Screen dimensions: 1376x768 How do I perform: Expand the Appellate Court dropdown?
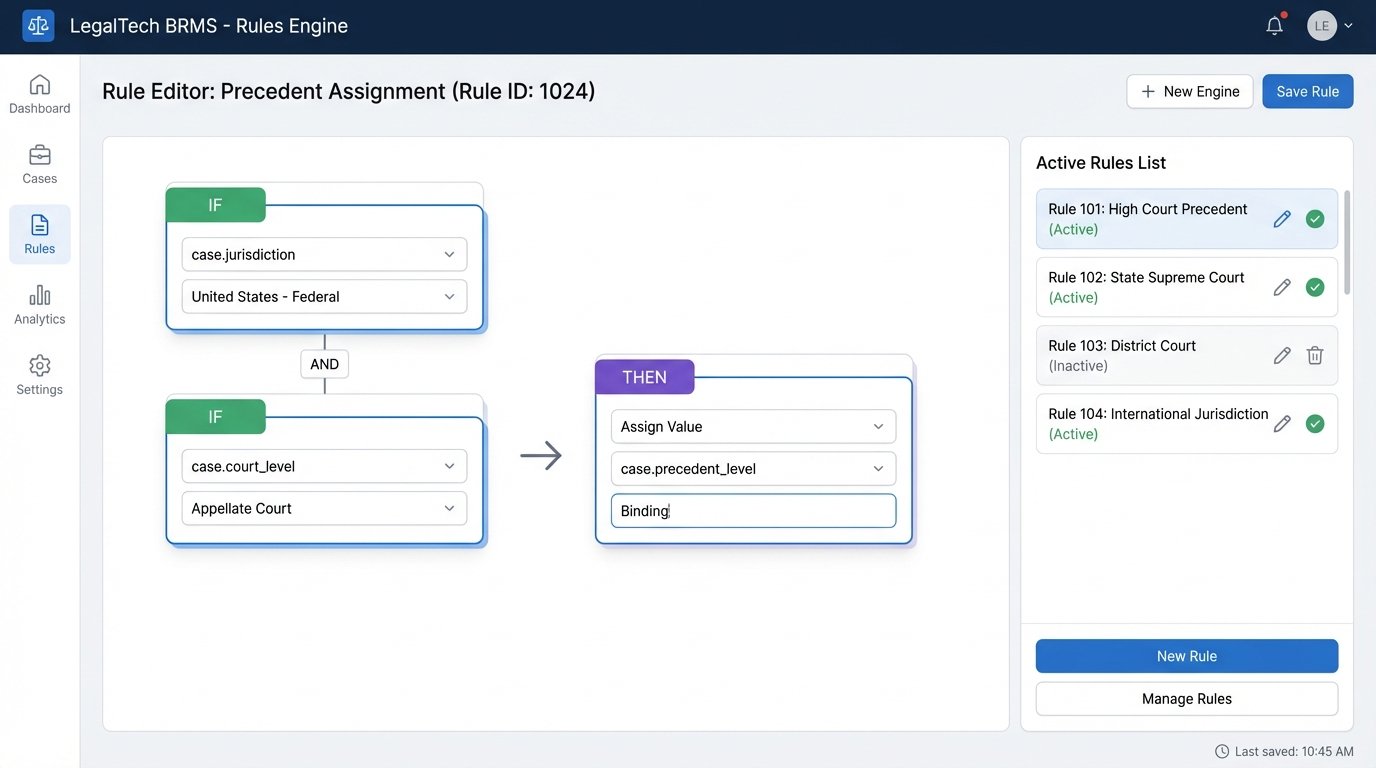(323, 508)
